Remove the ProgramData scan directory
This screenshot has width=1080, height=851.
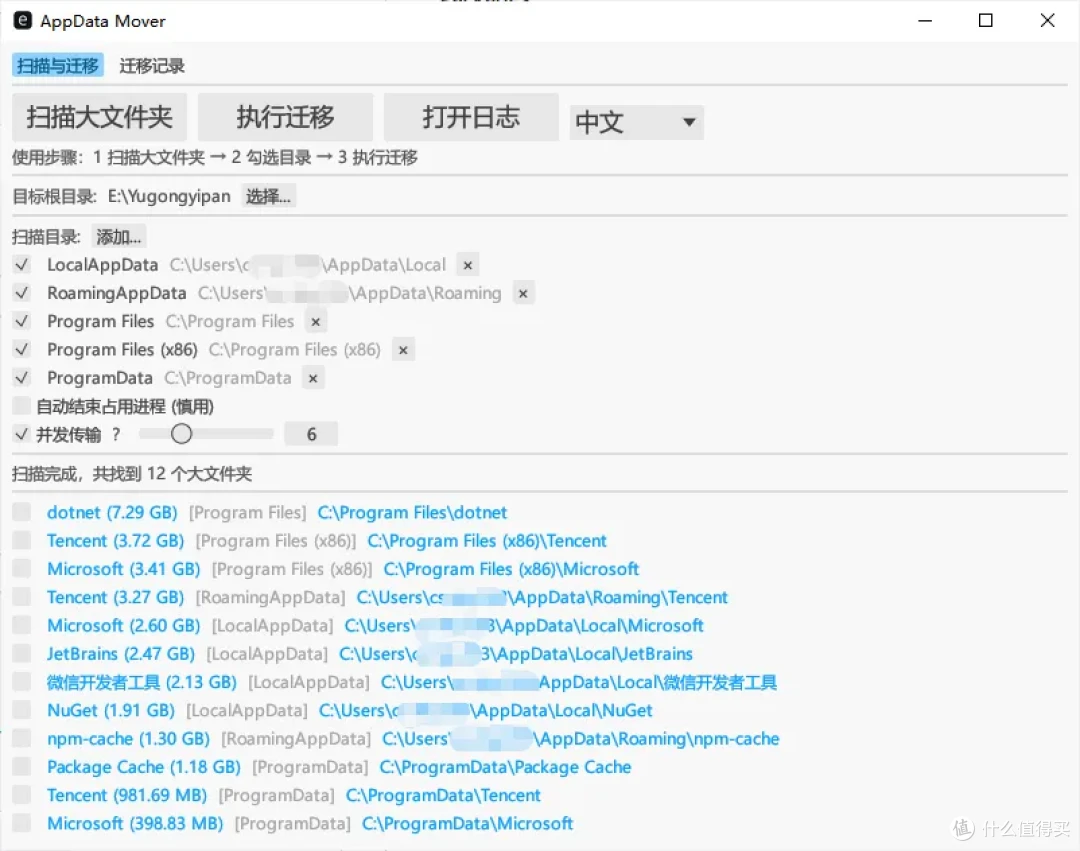coord(313,378)
